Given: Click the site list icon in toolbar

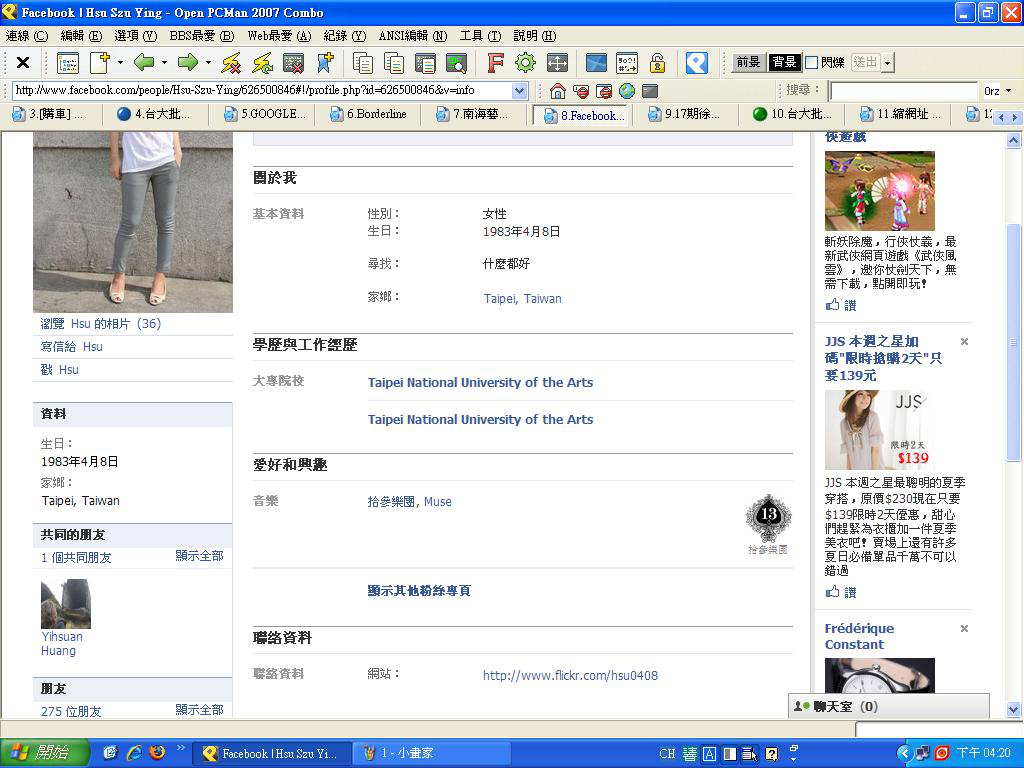Looking at the screenshot, I should [68, 63].
